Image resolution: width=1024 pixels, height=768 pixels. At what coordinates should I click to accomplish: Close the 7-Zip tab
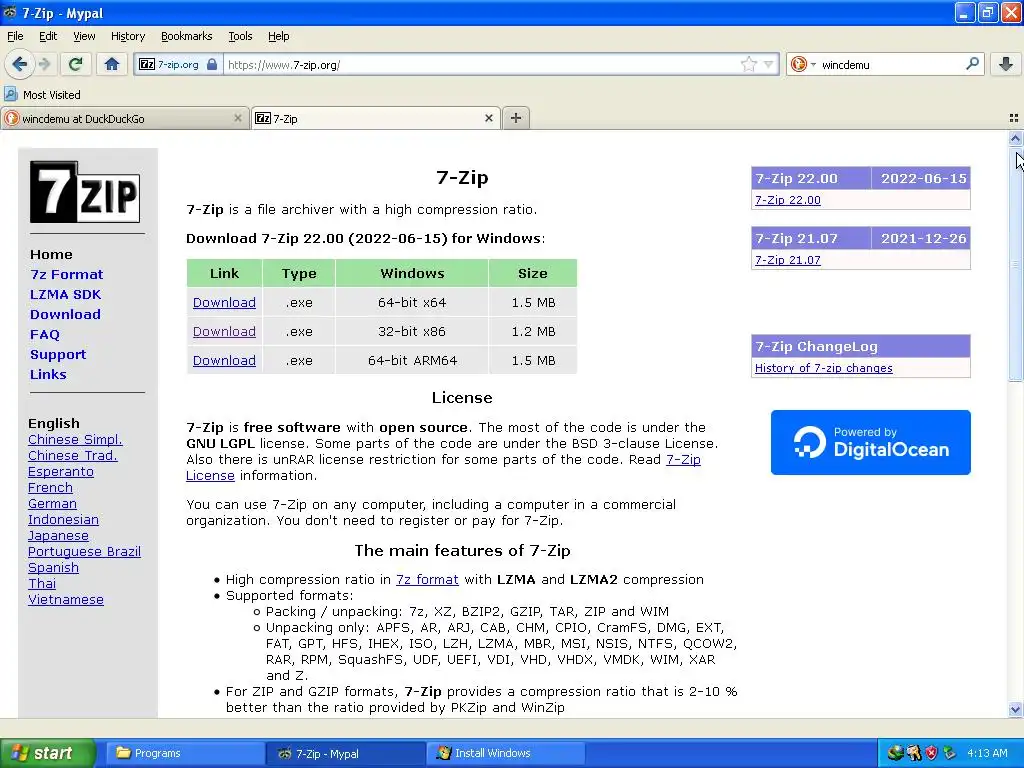(488, 118)
